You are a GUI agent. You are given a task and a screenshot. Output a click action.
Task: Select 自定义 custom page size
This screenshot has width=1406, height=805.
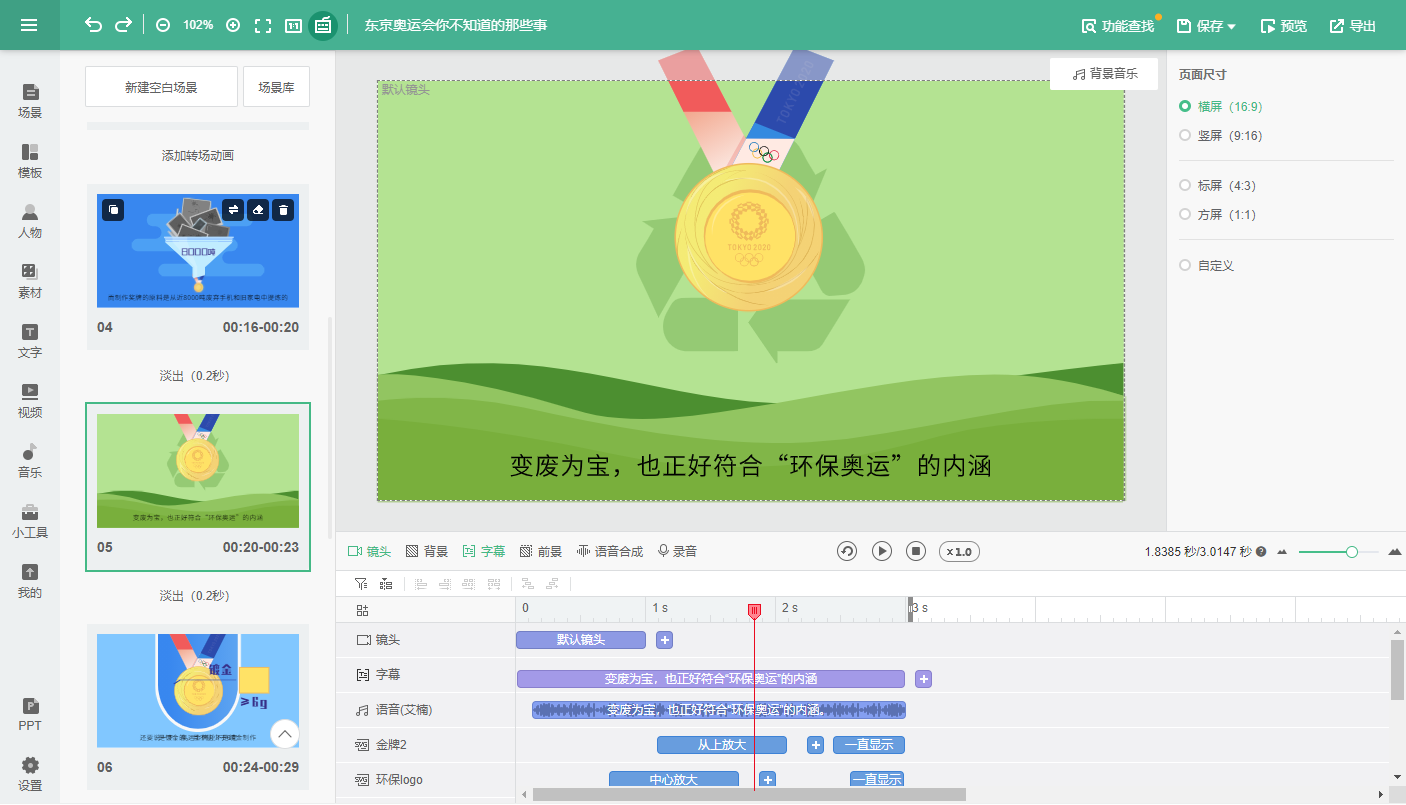coord(1207,265)
